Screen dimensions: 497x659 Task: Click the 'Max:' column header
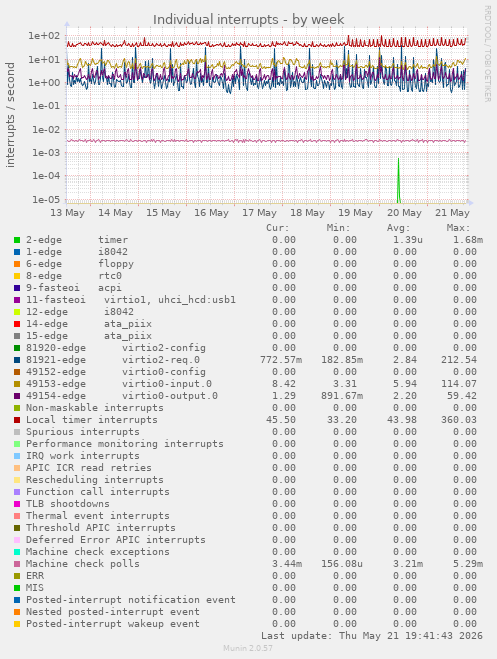[458, 228]
